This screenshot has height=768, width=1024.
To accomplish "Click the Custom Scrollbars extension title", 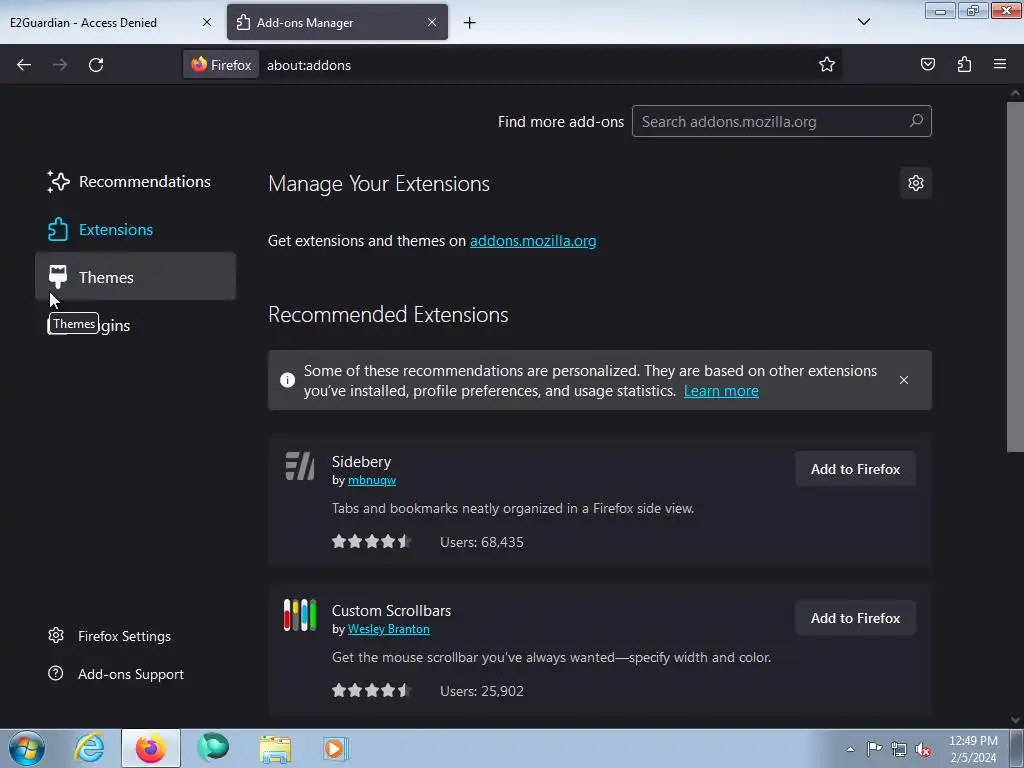I will (x=391, y=611).
